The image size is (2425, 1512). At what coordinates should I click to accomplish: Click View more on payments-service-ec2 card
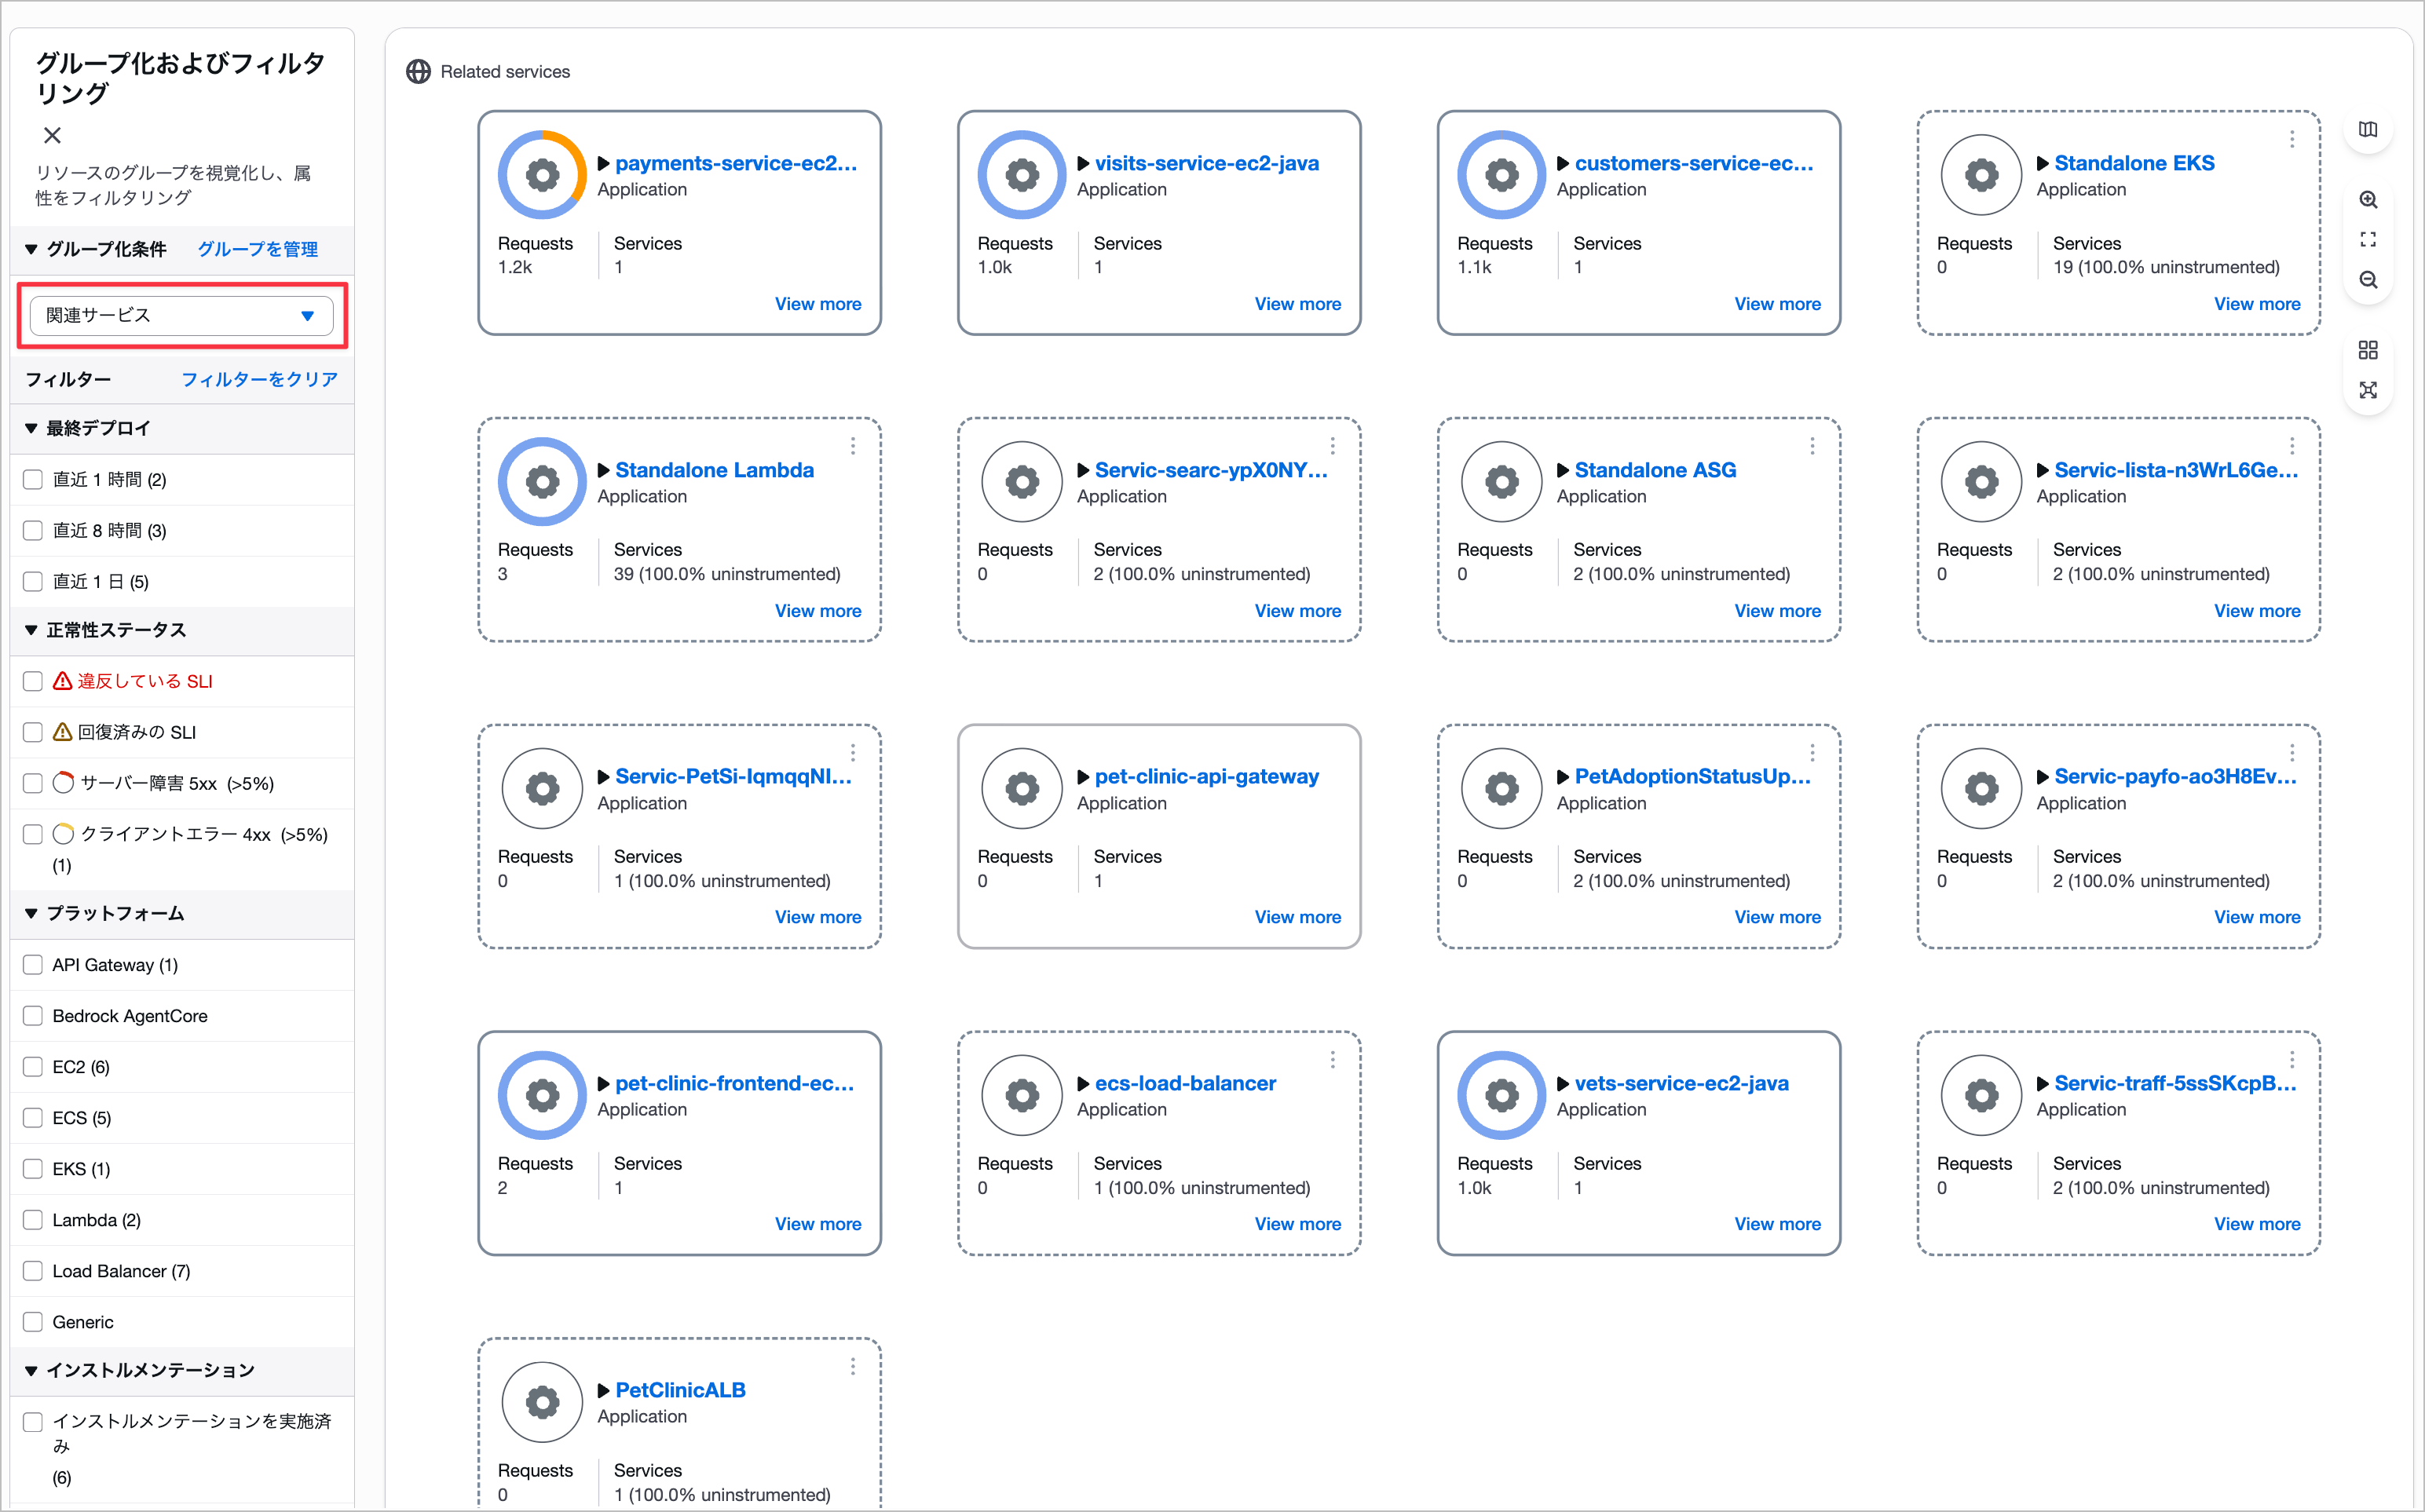point(818,303)
